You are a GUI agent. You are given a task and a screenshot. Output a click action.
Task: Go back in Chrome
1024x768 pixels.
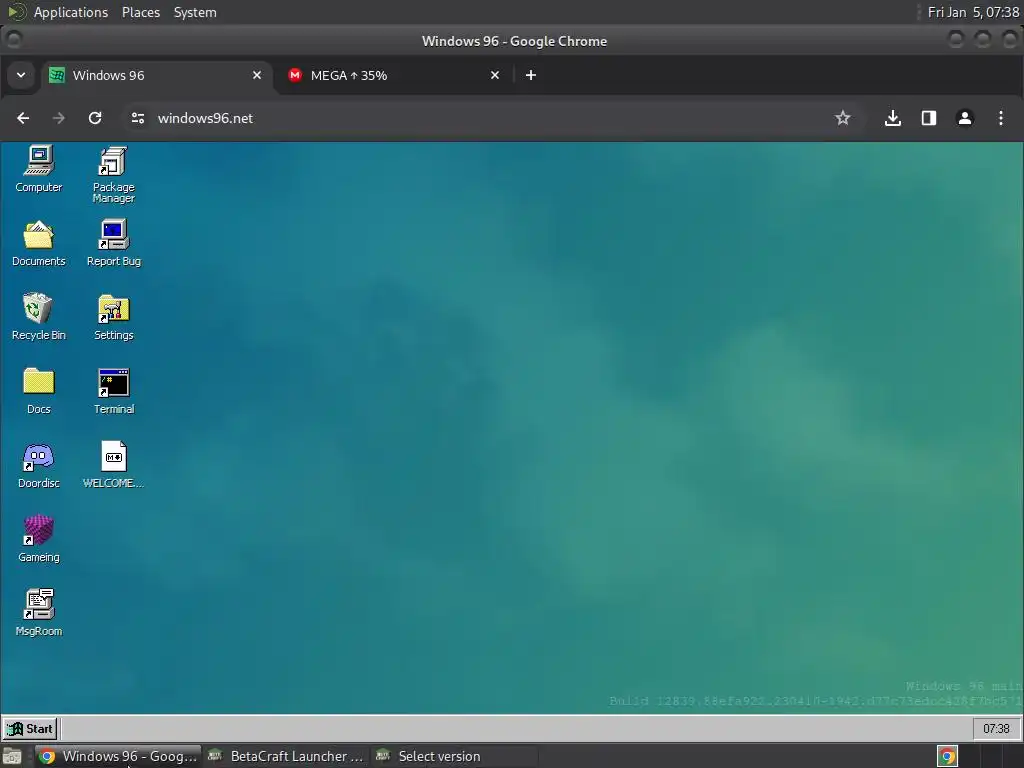click(23, 118)
